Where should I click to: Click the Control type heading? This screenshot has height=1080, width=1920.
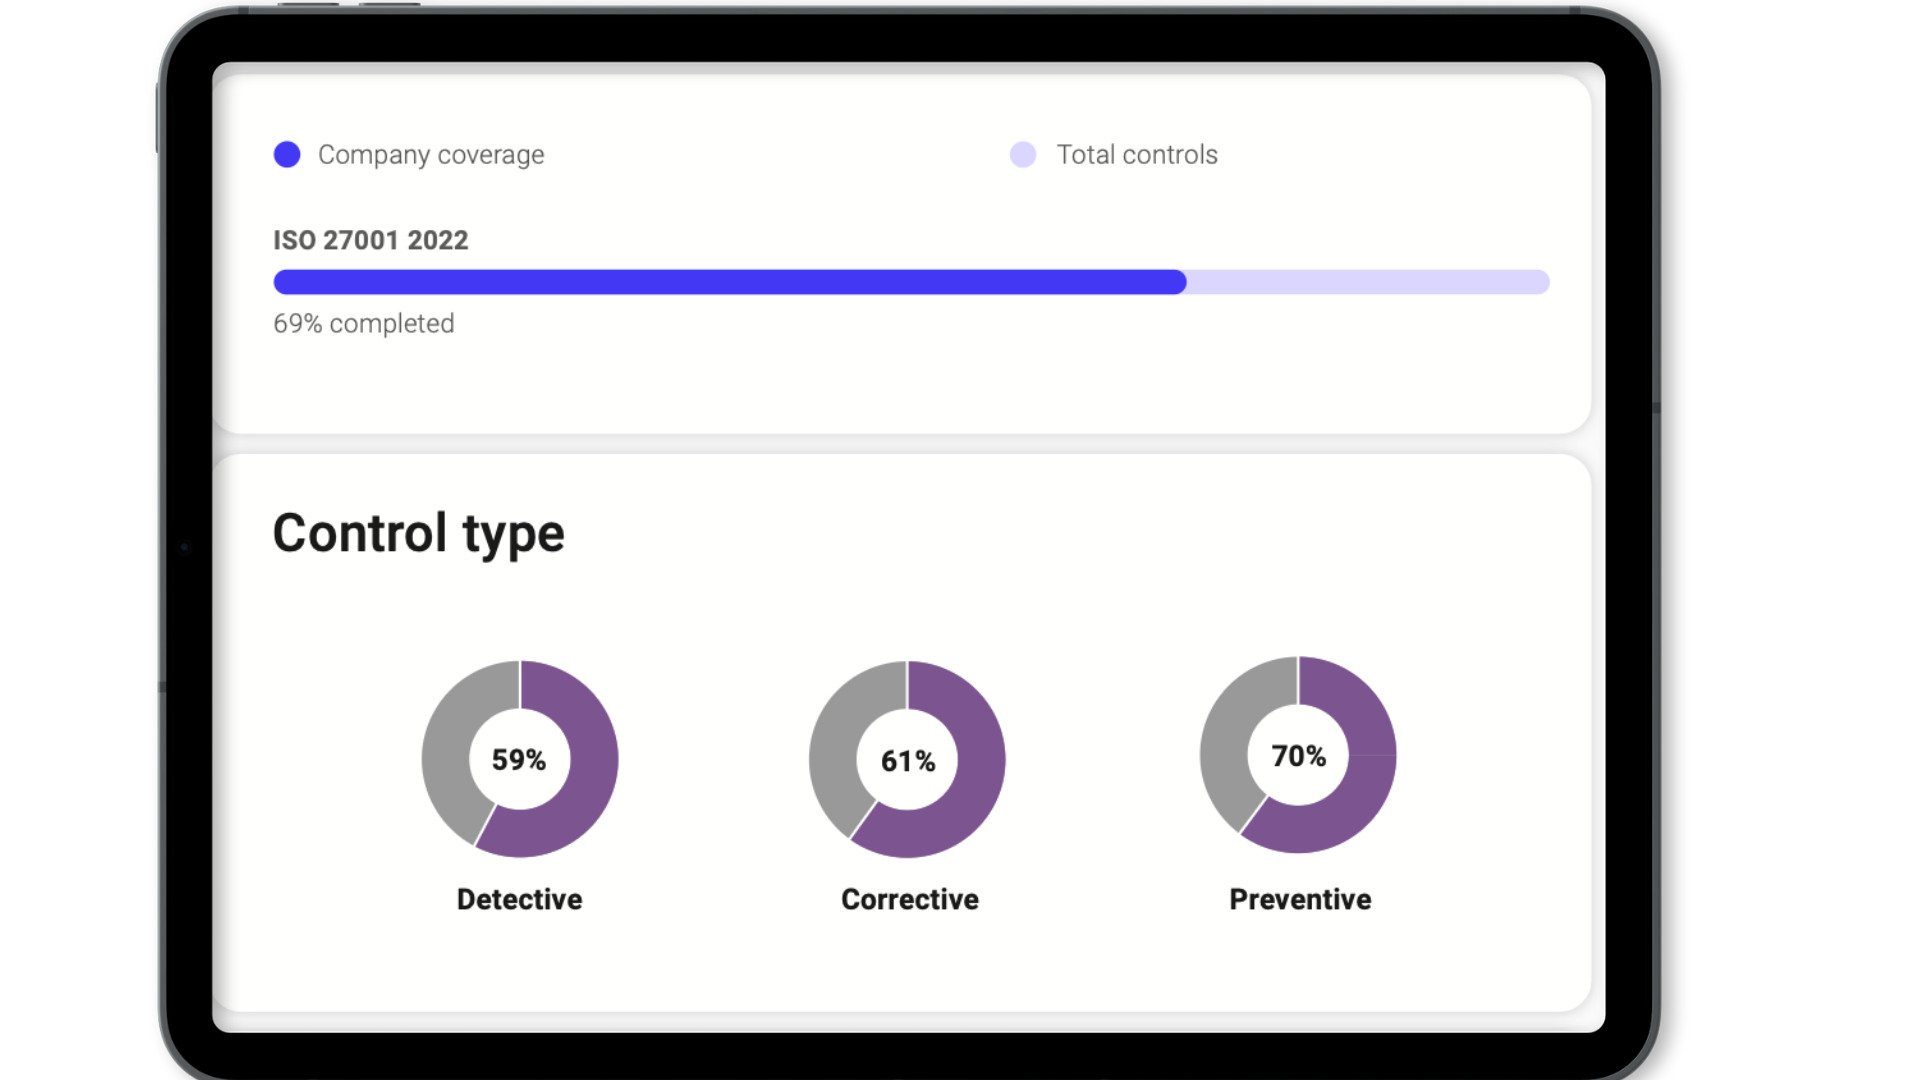[418, 533]
